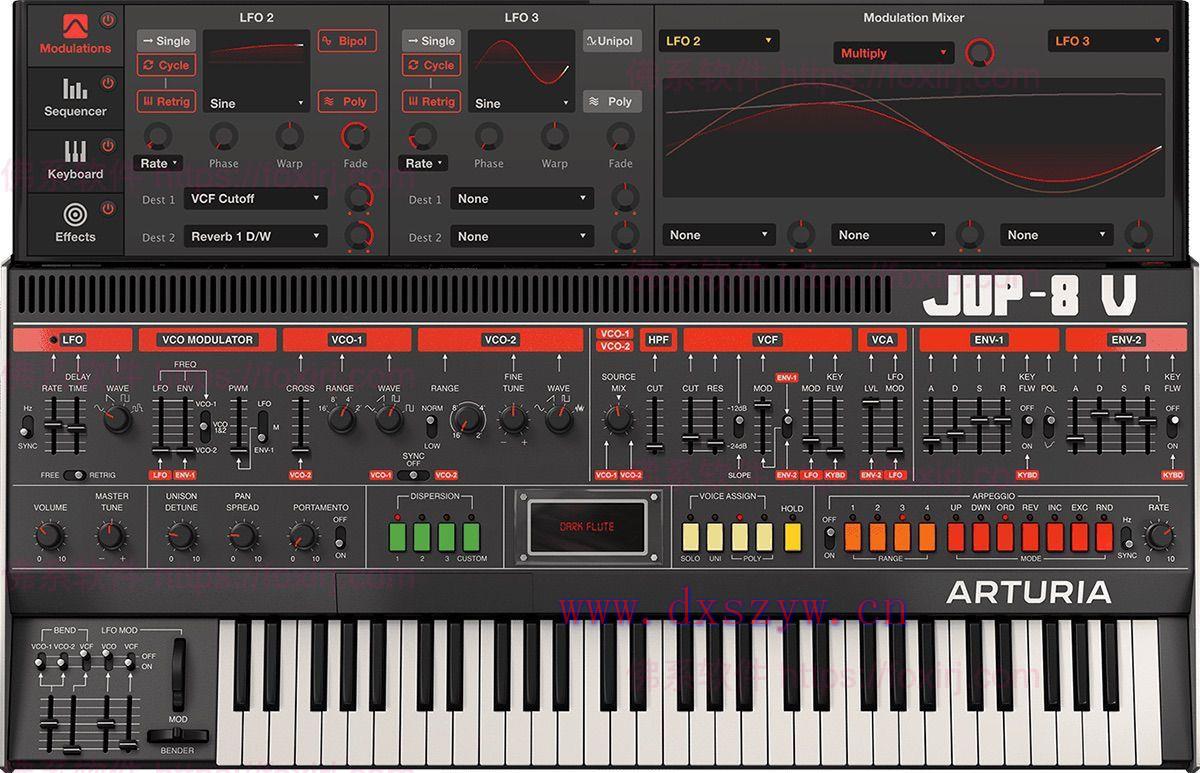Switch the Unipol setting on LFO 3
The width and height of the screenshot is (1200, 773).
612,41
